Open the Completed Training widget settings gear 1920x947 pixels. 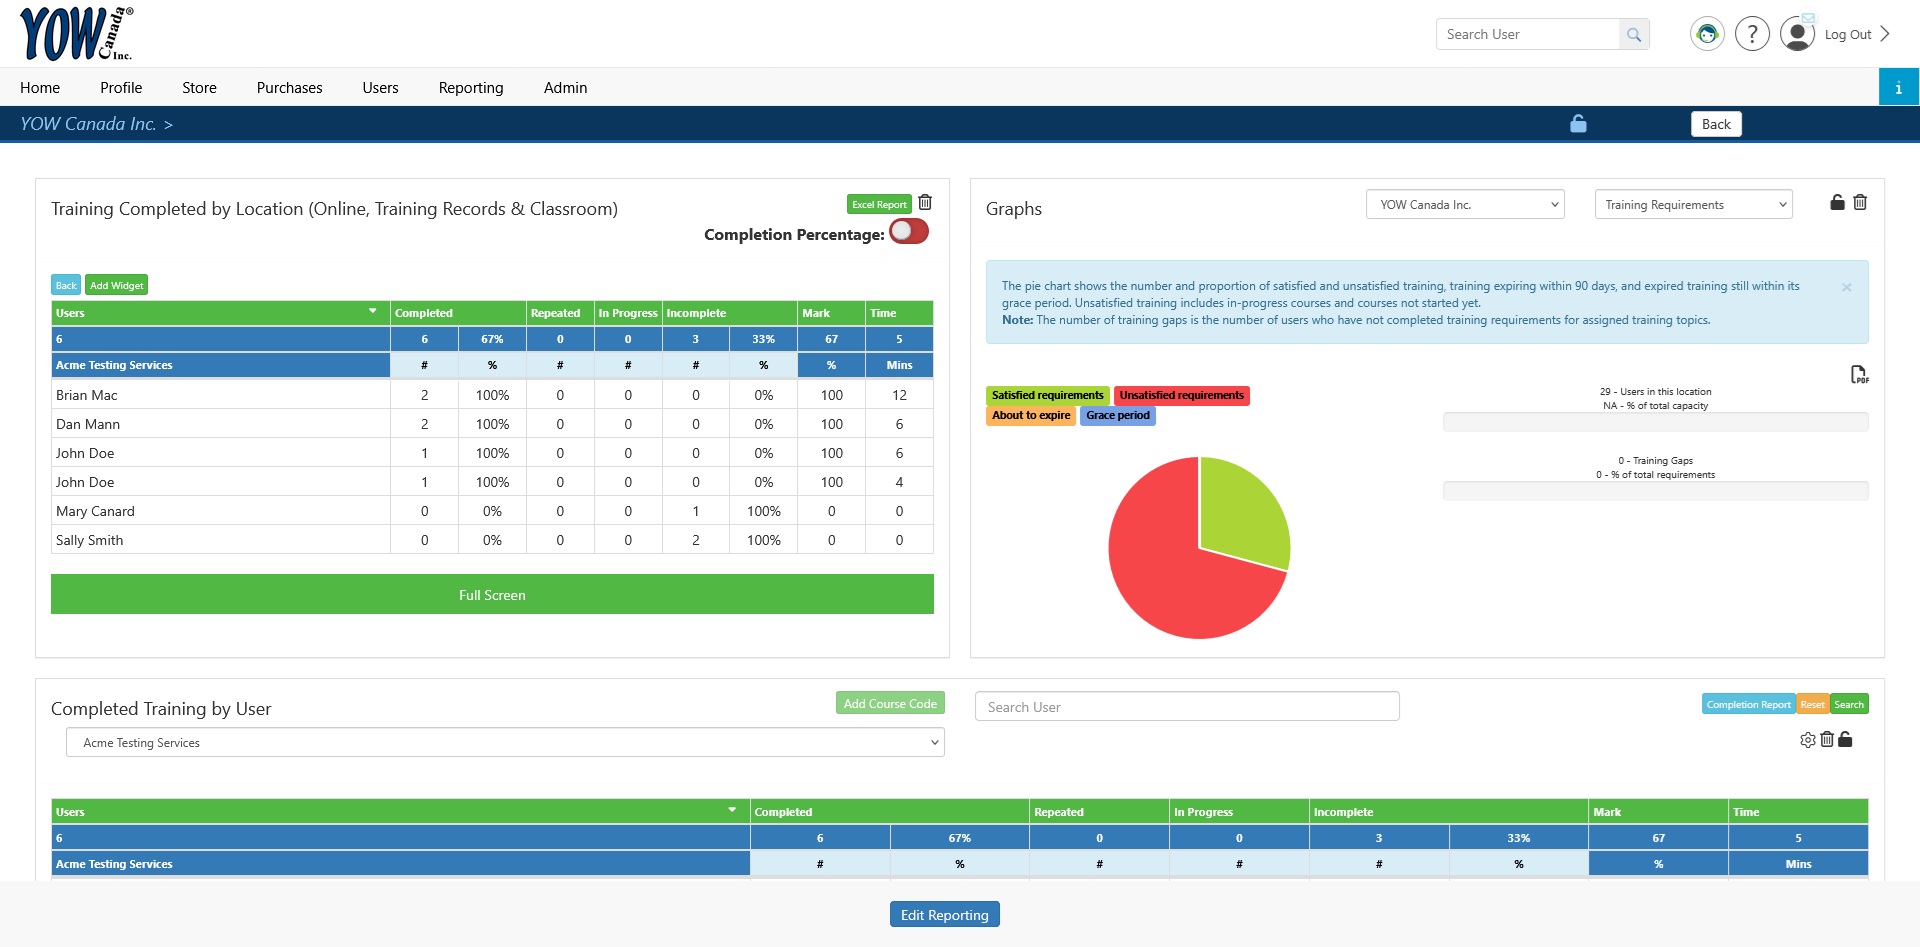(x=1808, y=740)
